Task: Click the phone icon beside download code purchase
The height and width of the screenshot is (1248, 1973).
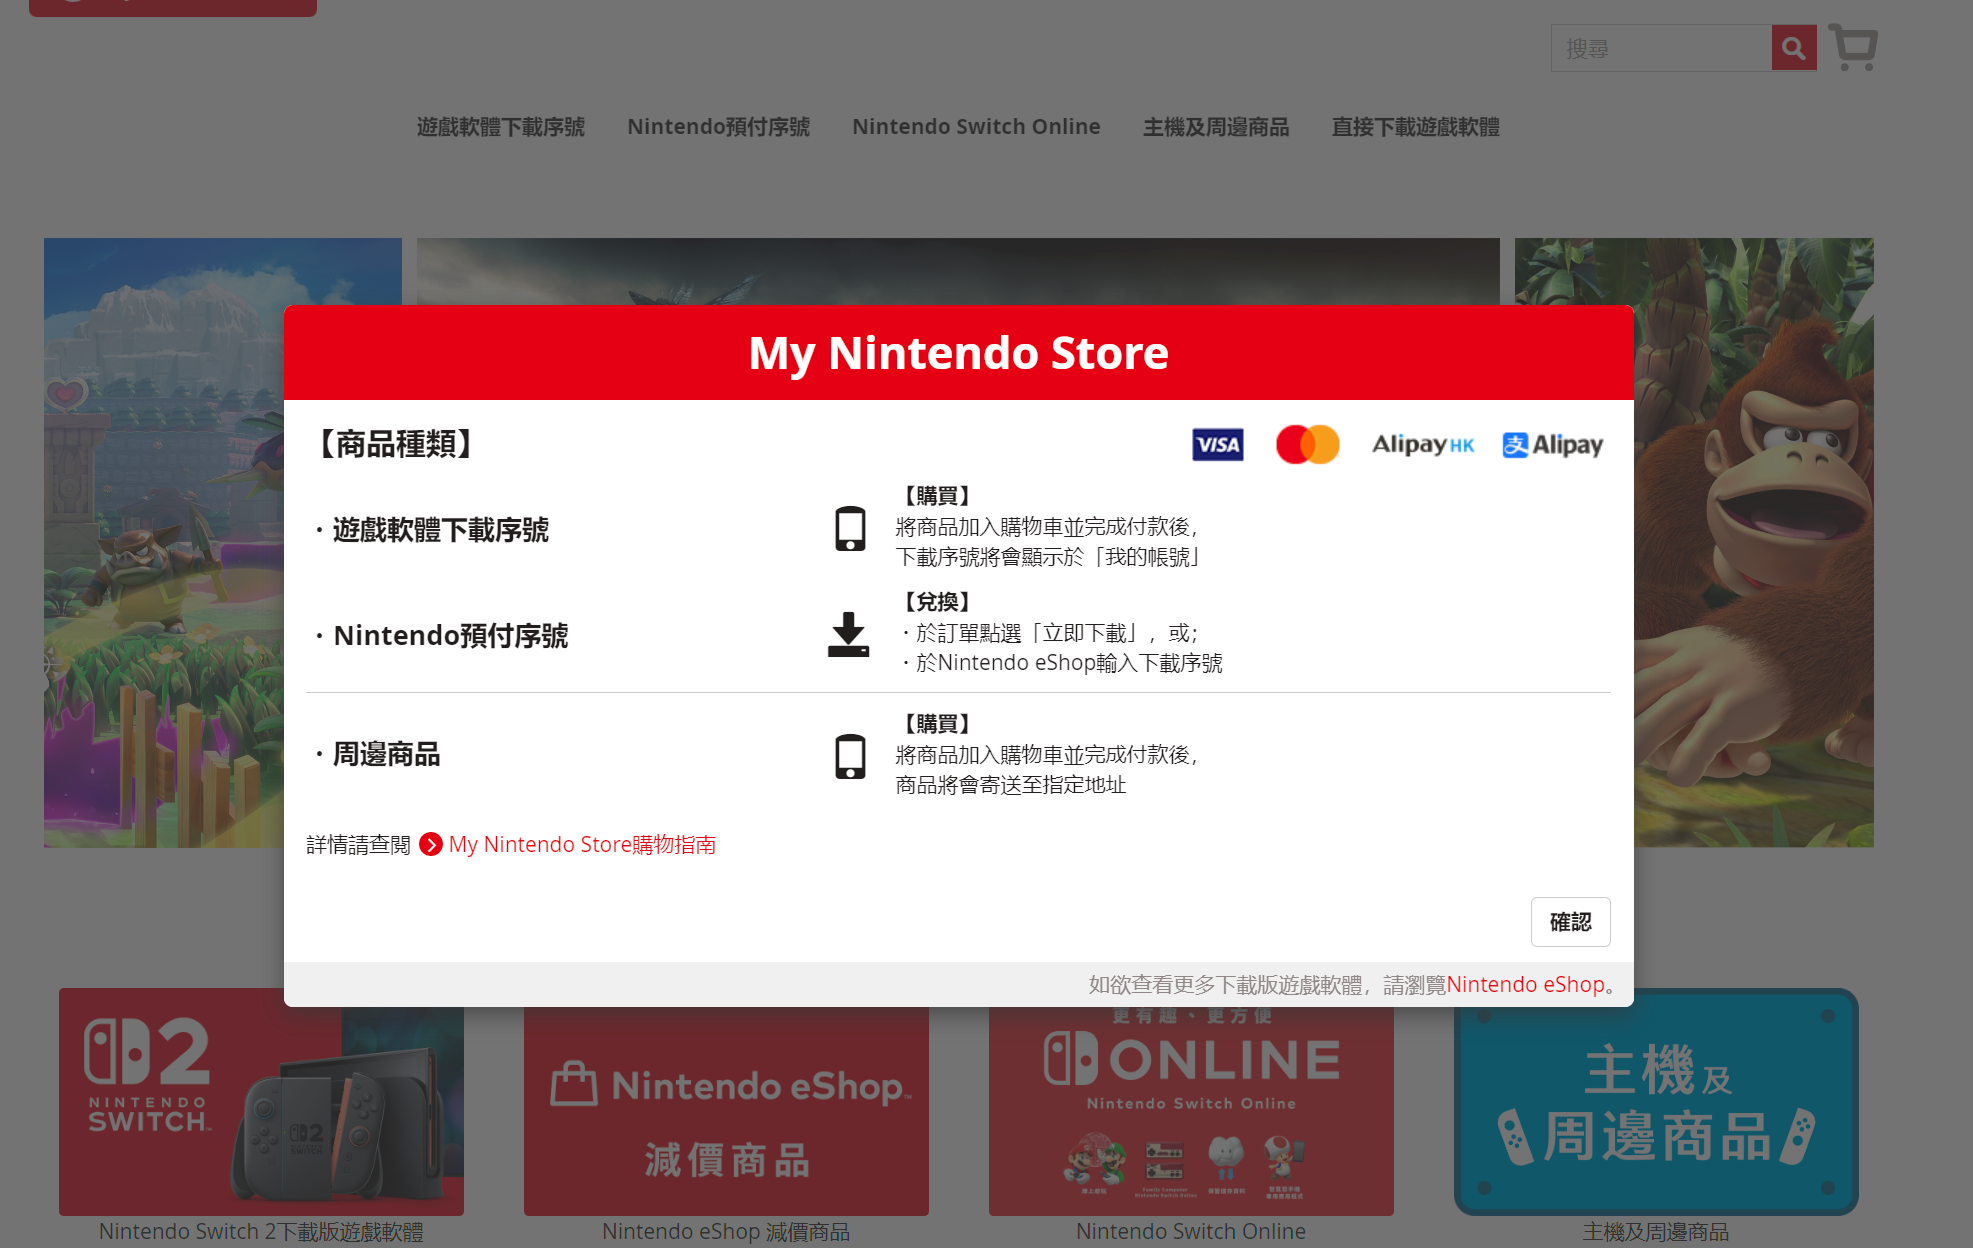Action: pos(850,529)
